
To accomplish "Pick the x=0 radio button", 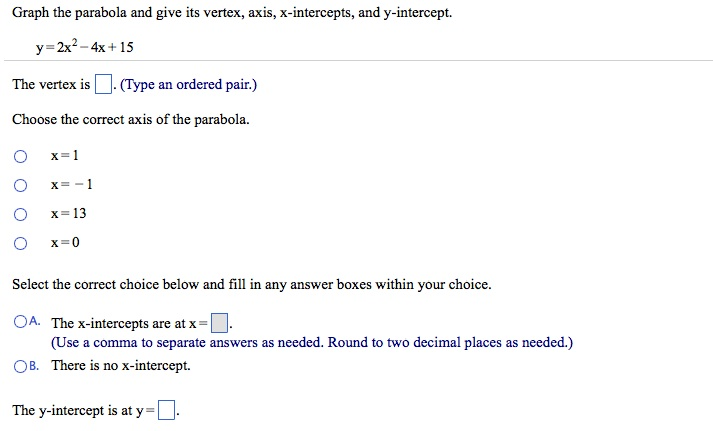I will click(20, 243).
